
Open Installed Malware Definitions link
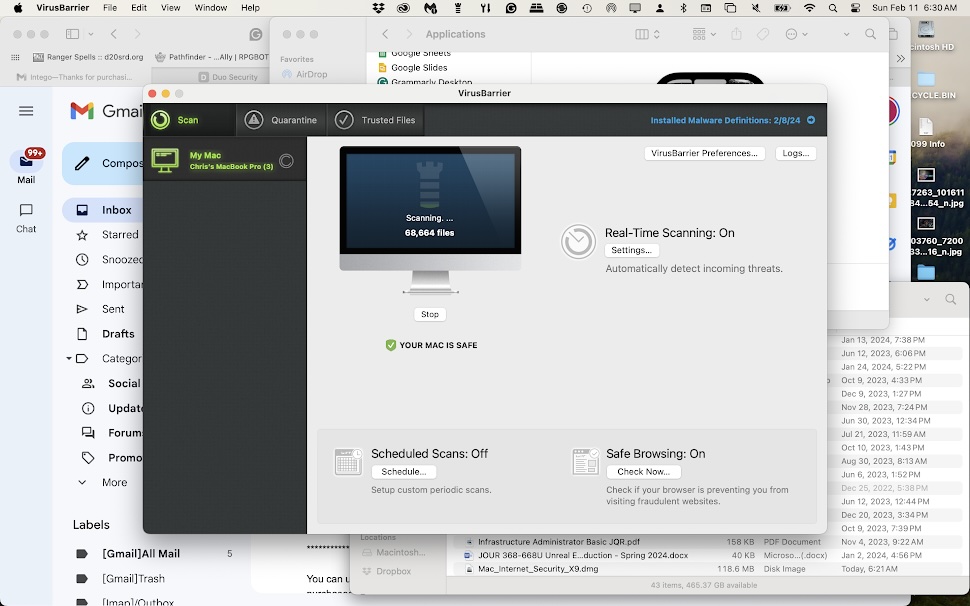pos(725,120)
